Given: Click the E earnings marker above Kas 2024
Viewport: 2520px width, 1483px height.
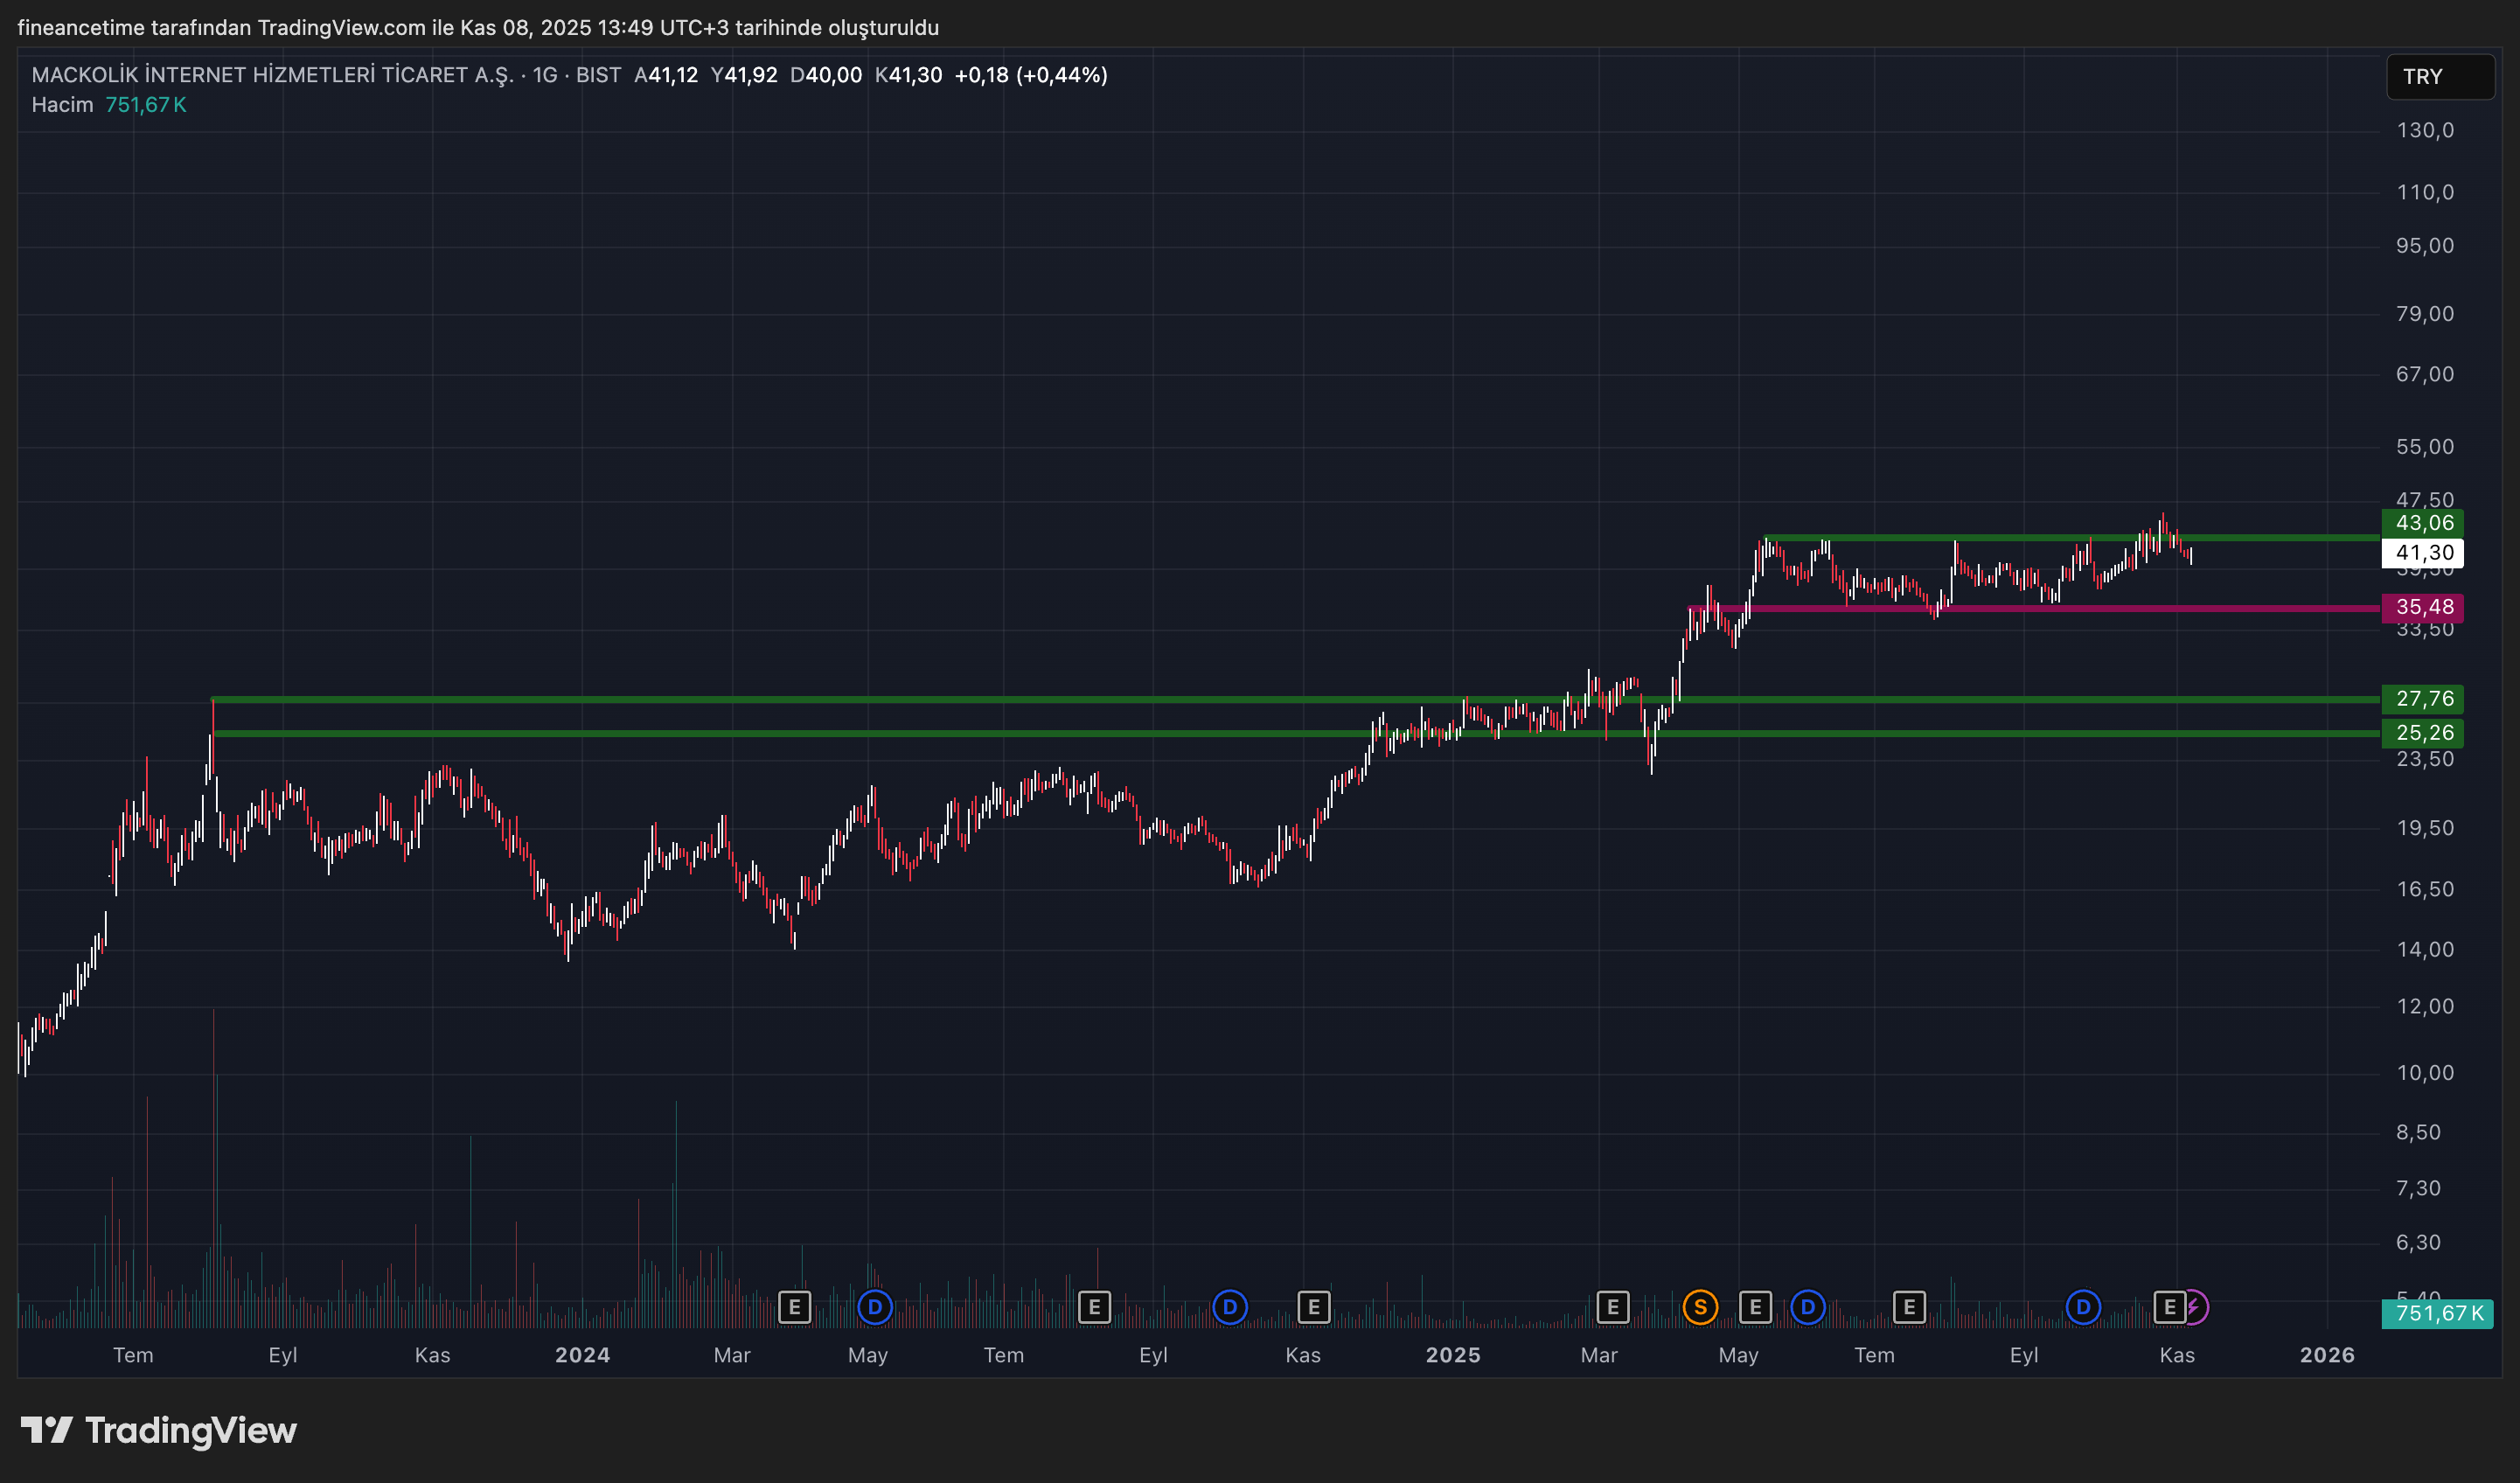Looking at the screenshot, I should pos(1313,1307).
